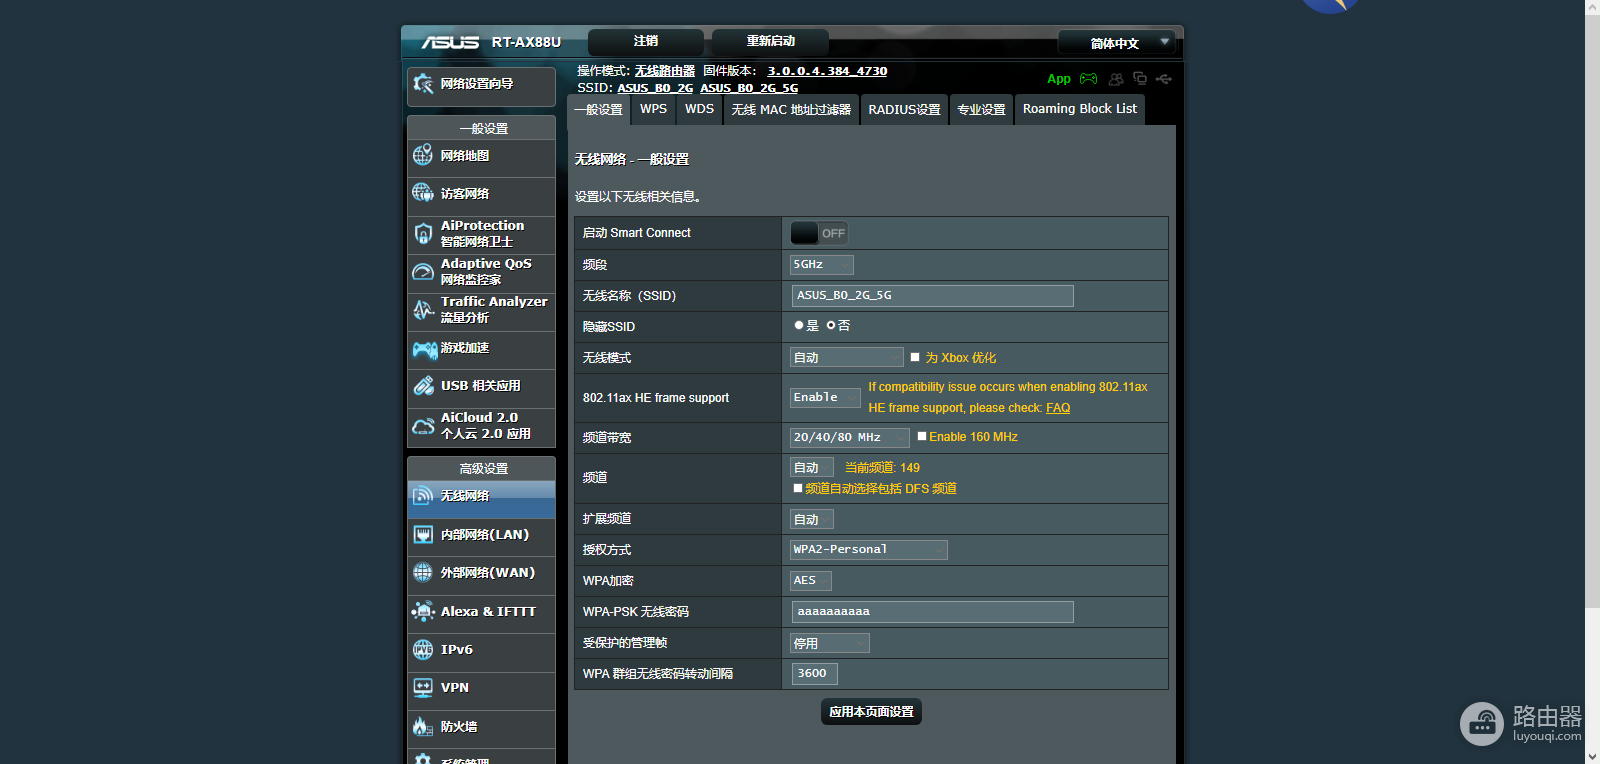Open the 简体中文 language dropdown
This screenshot has width=1600, height=764.
point(1116,43)
